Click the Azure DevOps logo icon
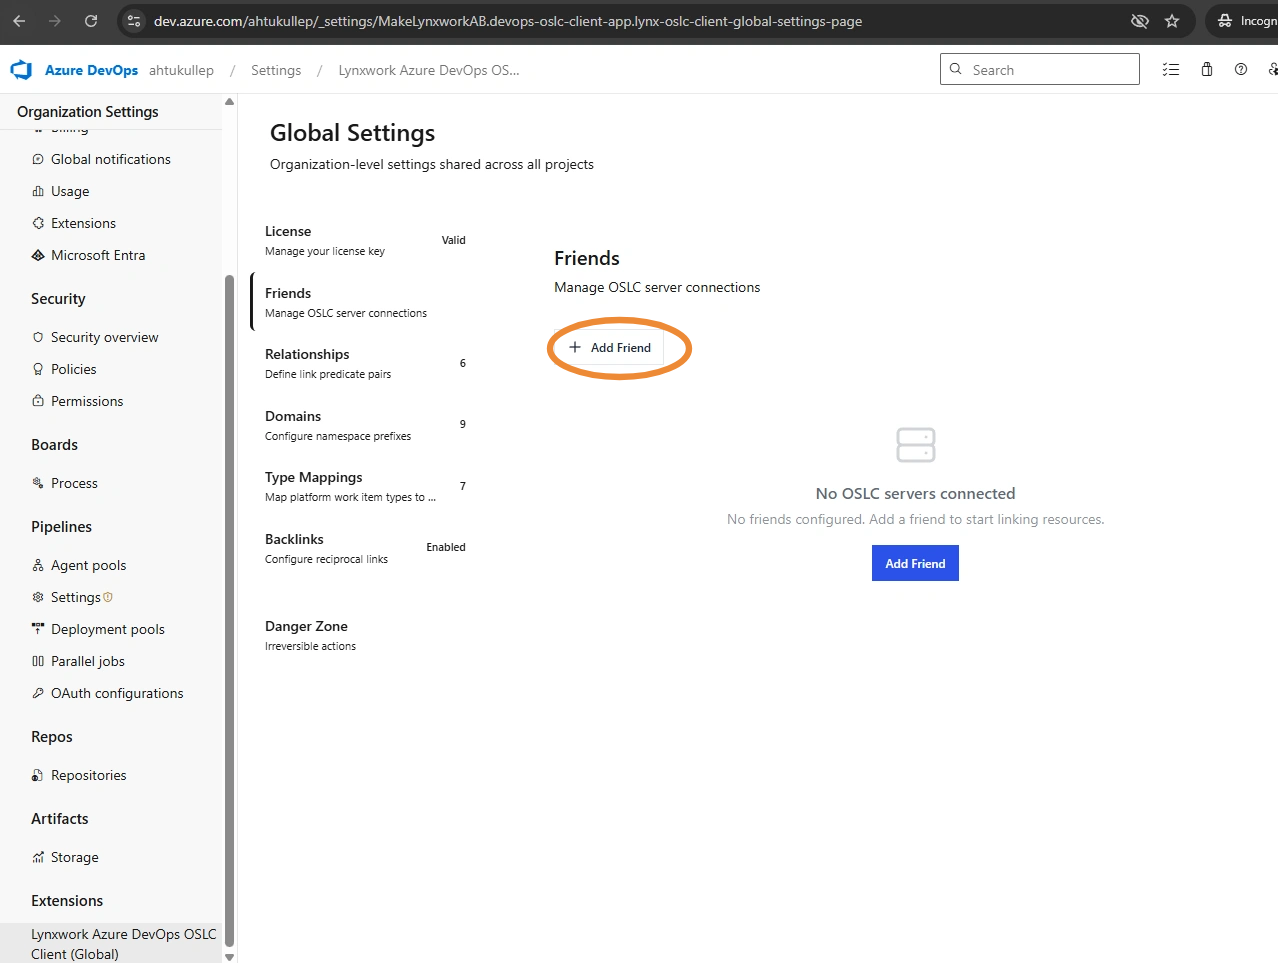Screen dimensions: 1278x963 pyautogui.click(x=21, y=70)
